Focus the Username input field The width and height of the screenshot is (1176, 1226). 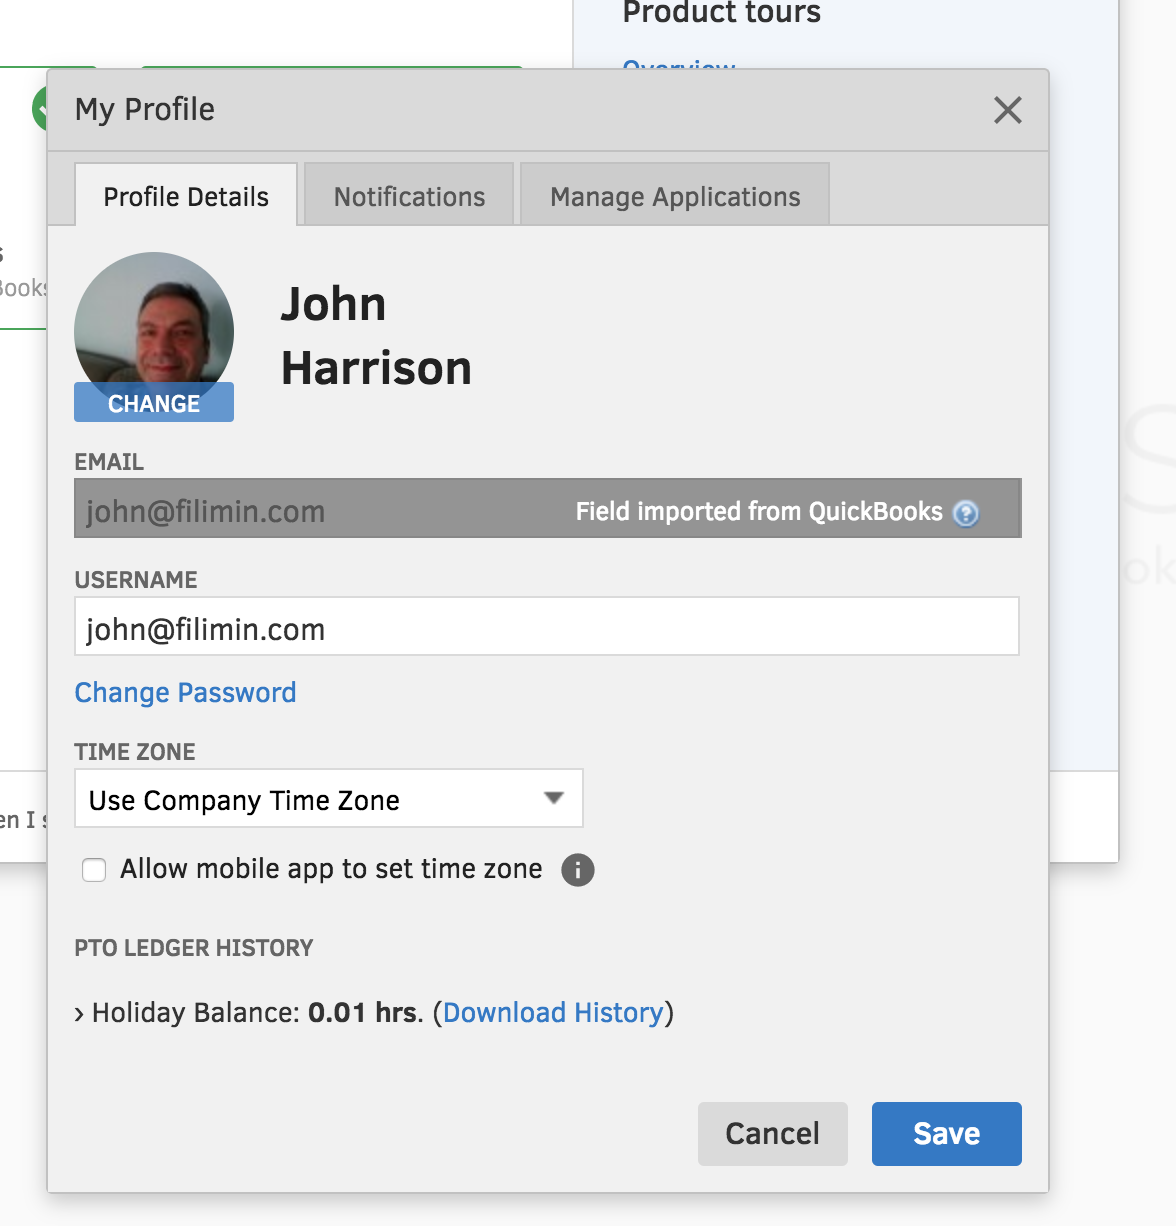(x=547, y=627)
